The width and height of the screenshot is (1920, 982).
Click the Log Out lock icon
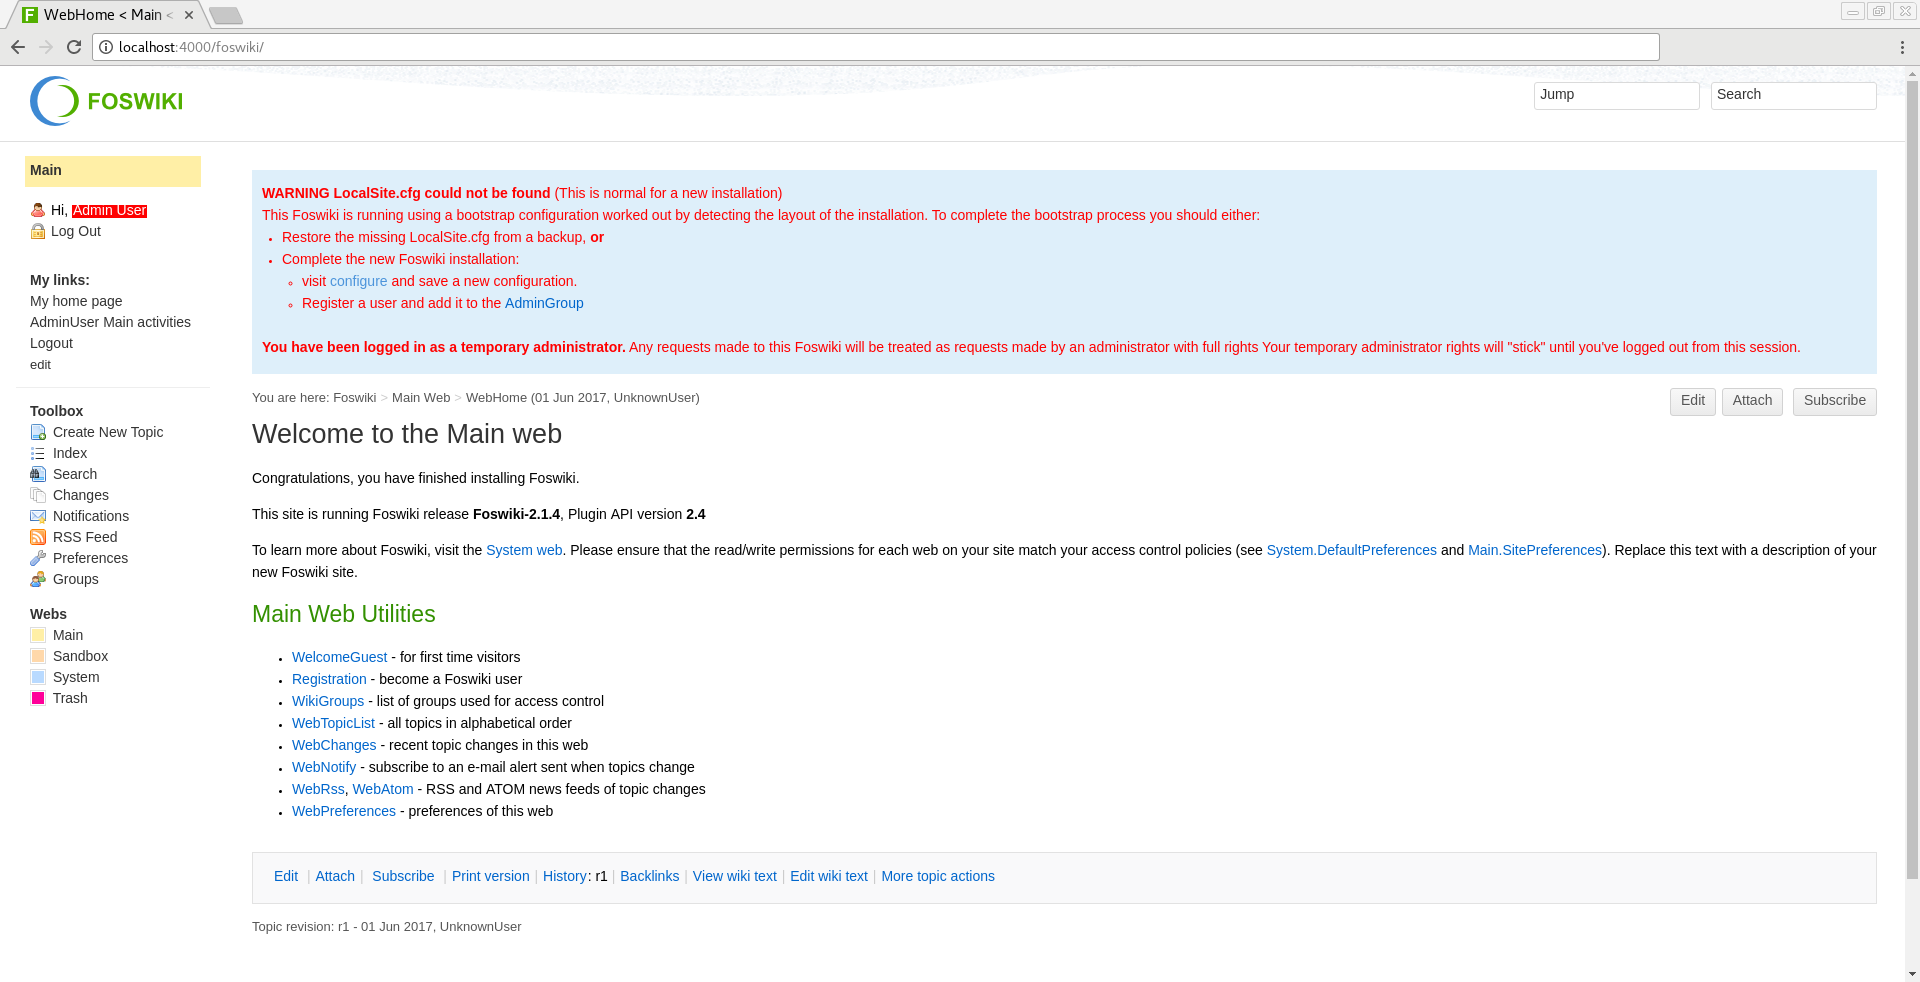coord(38,231)
